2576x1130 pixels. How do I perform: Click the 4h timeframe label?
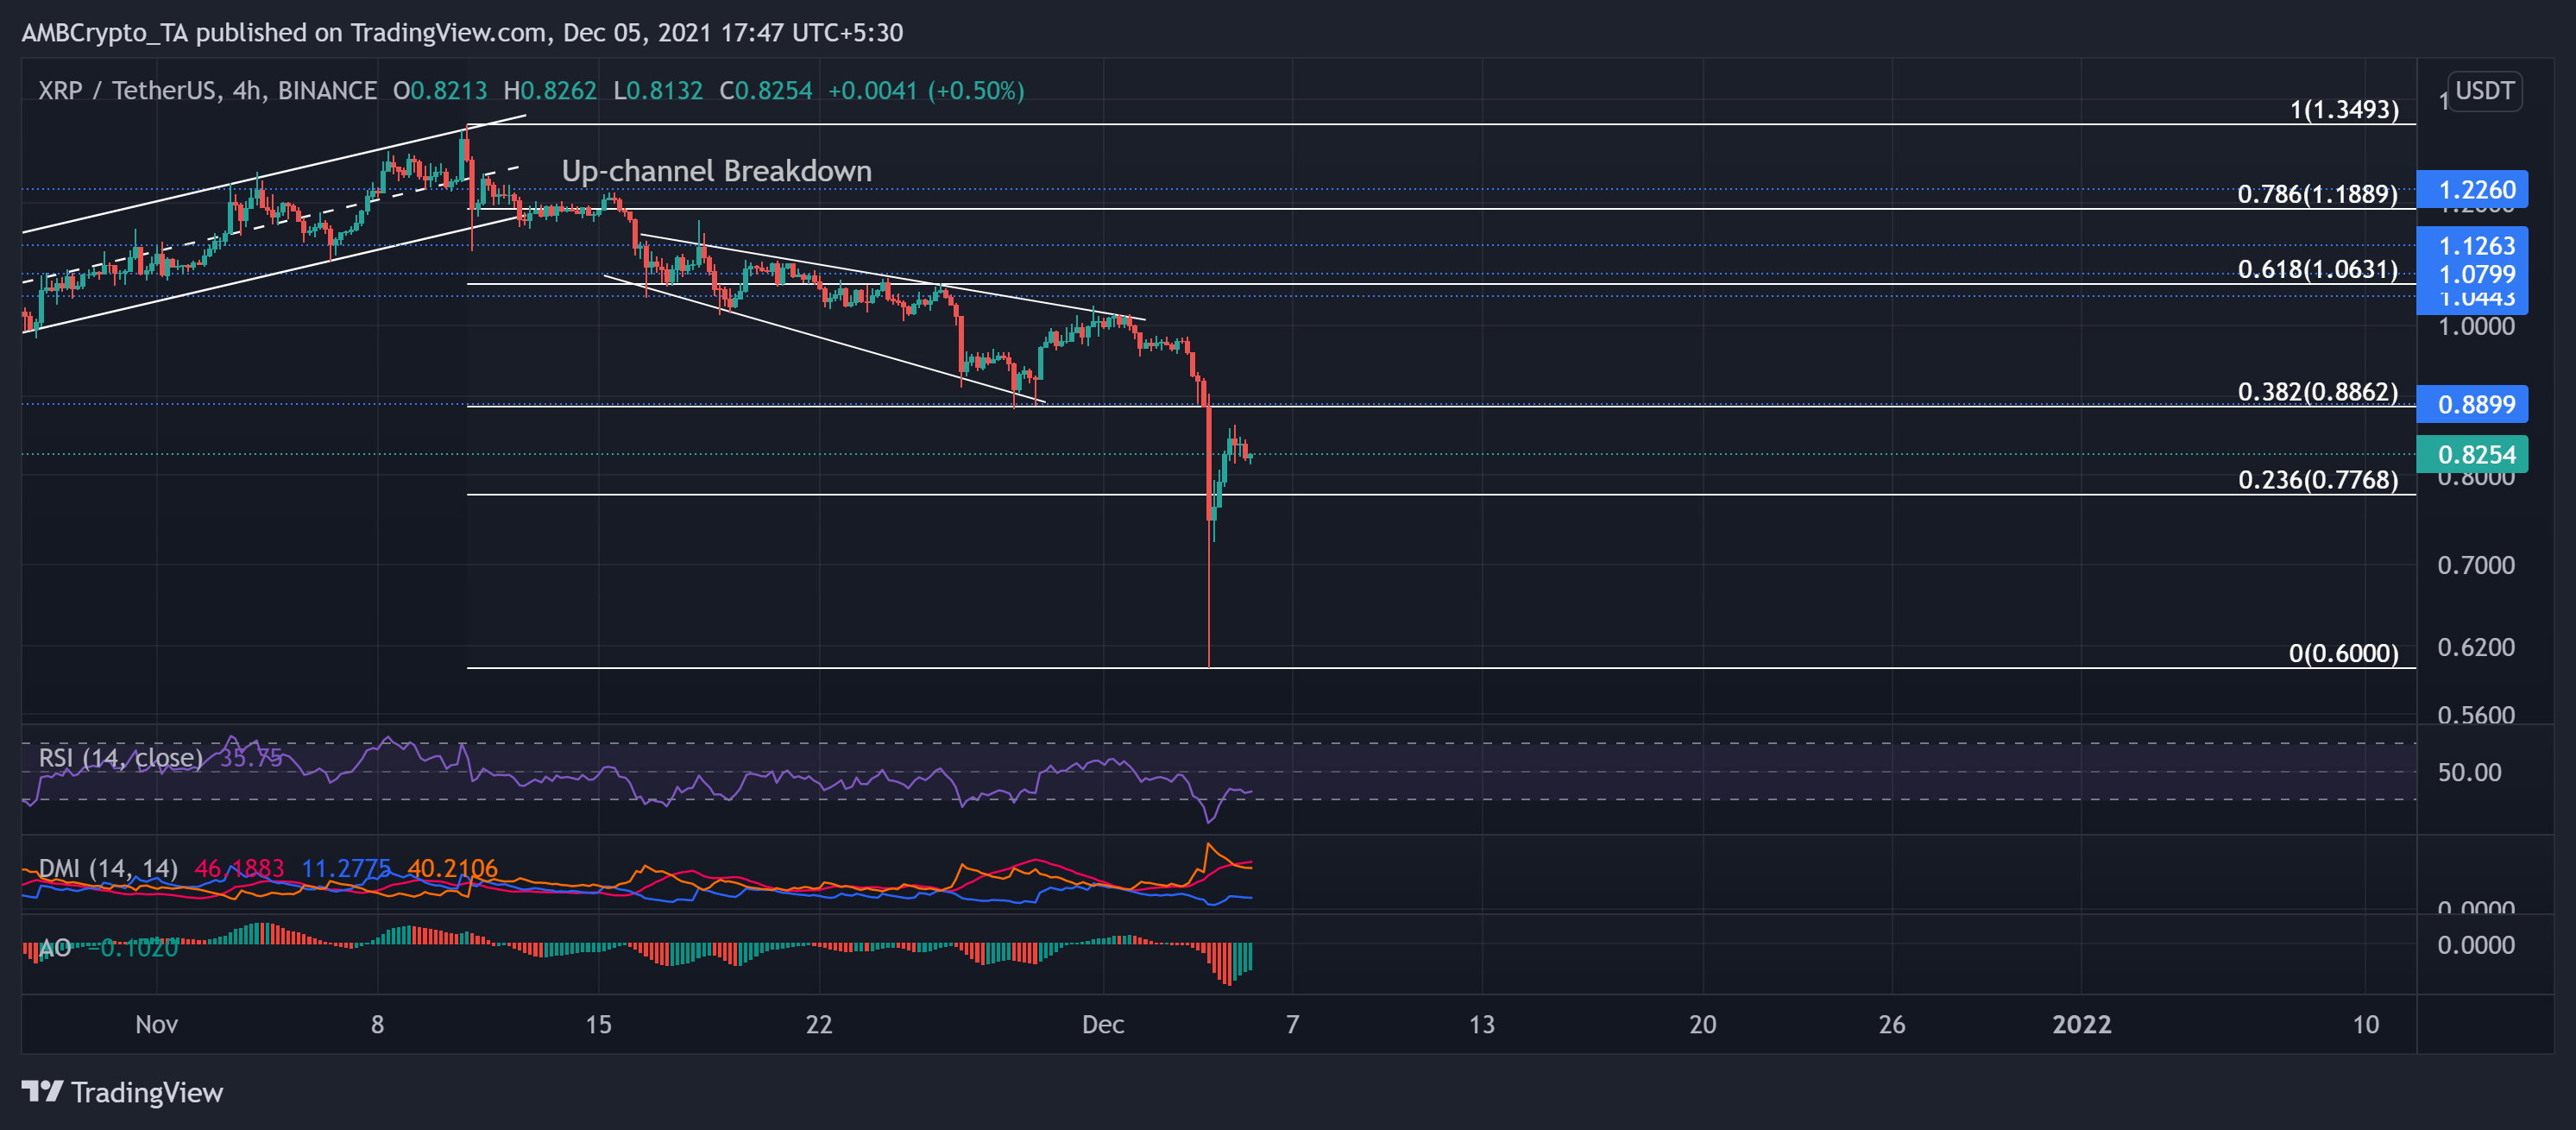coord(243,90)
